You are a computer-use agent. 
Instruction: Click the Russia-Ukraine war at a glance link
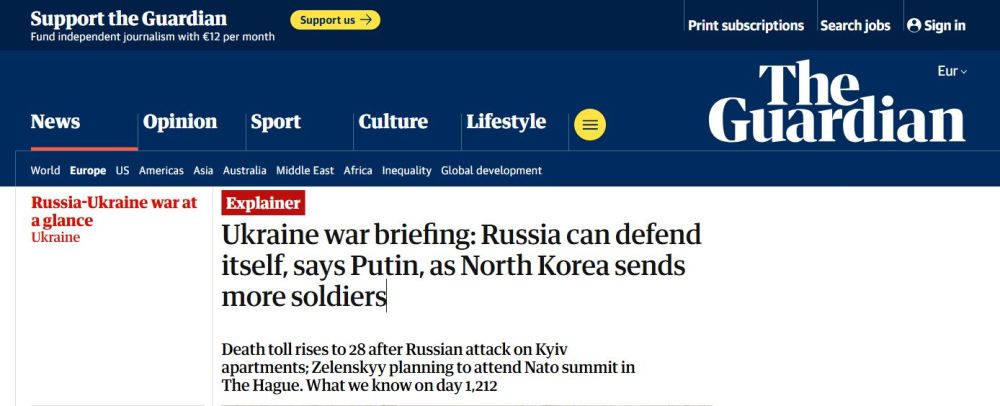click(x=114, y=211)
